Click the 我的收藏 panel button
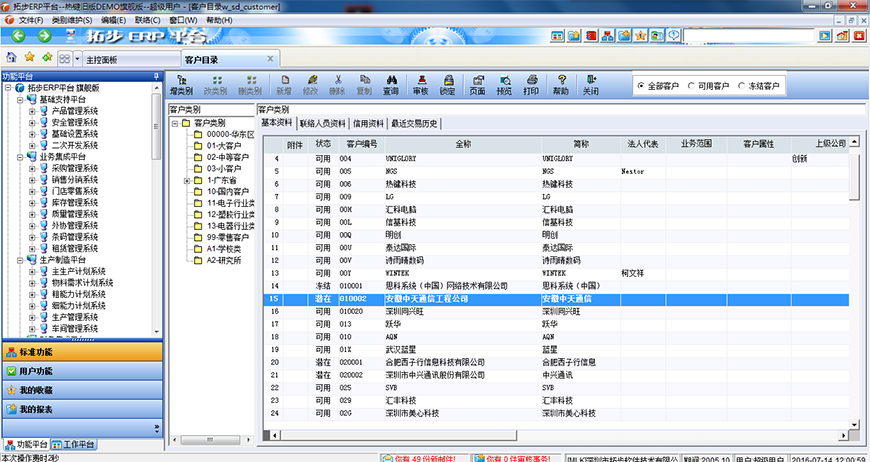The height and width of the screenshot is (462, 870). click(x=80, y=390)
